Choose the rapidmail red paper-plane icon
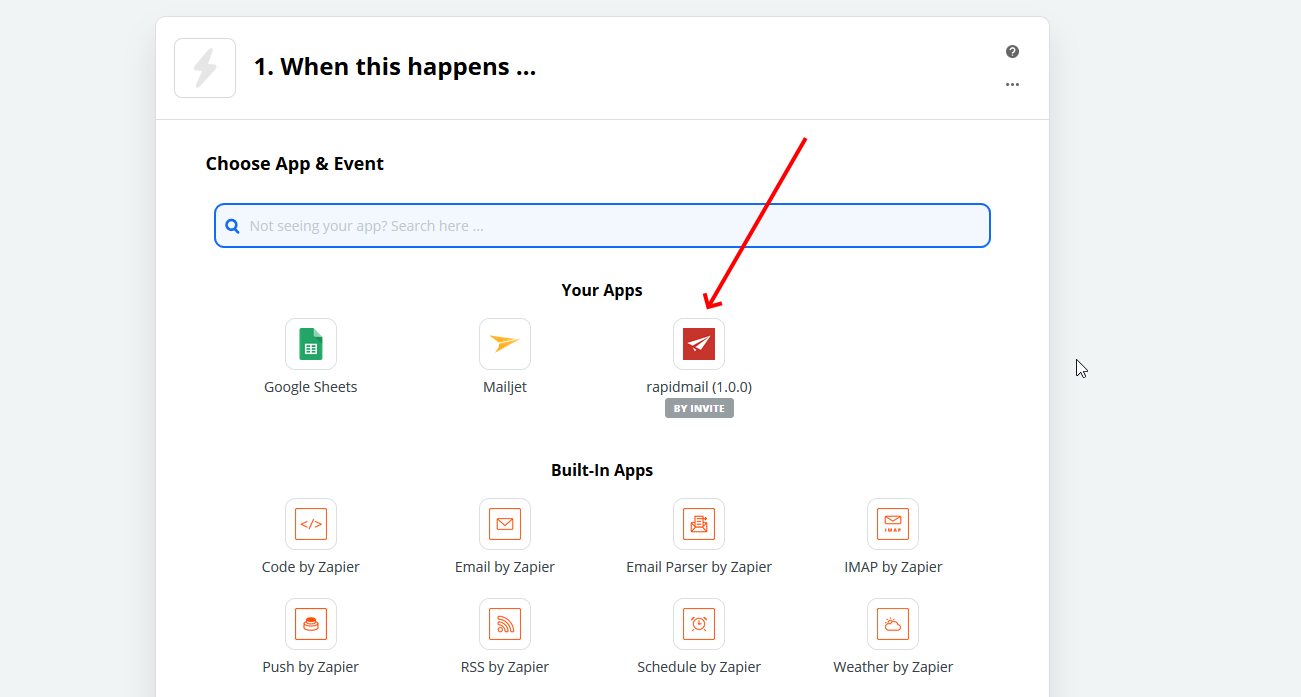This screenshot has width=1301, height=697. coord(699,344)
